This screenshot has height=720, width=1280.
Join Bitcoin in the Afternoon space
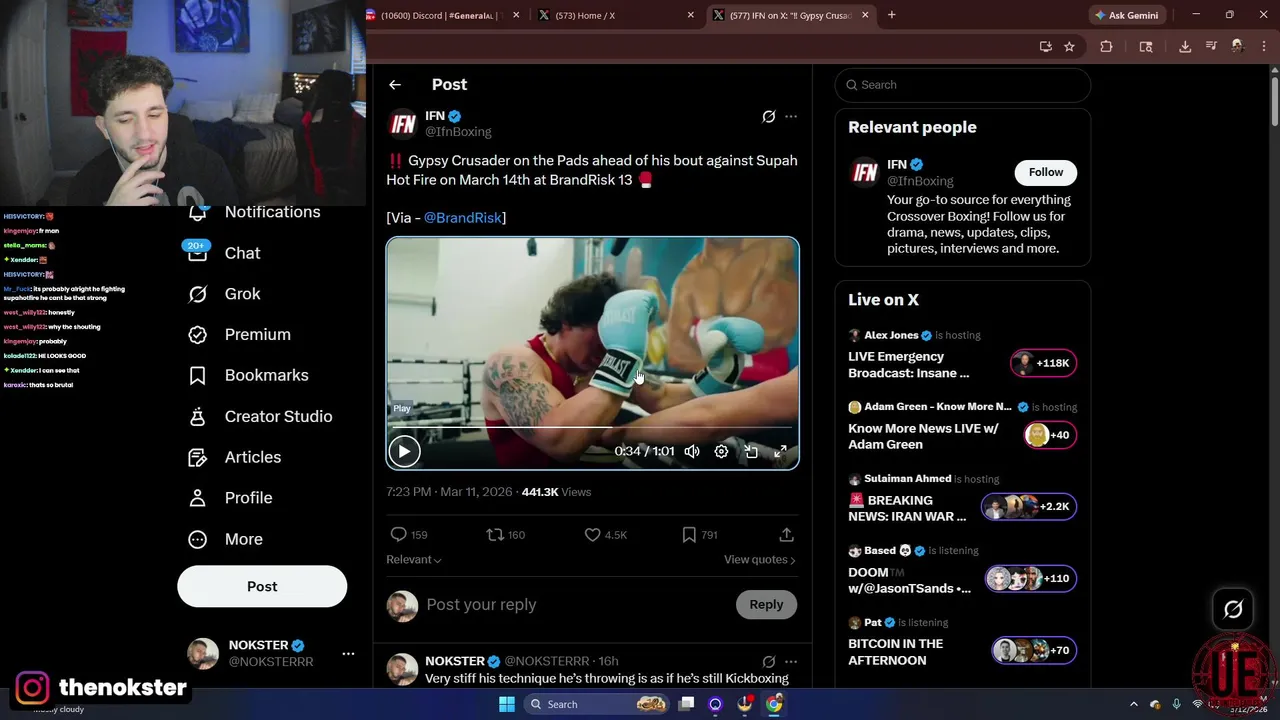coord(962,643)
